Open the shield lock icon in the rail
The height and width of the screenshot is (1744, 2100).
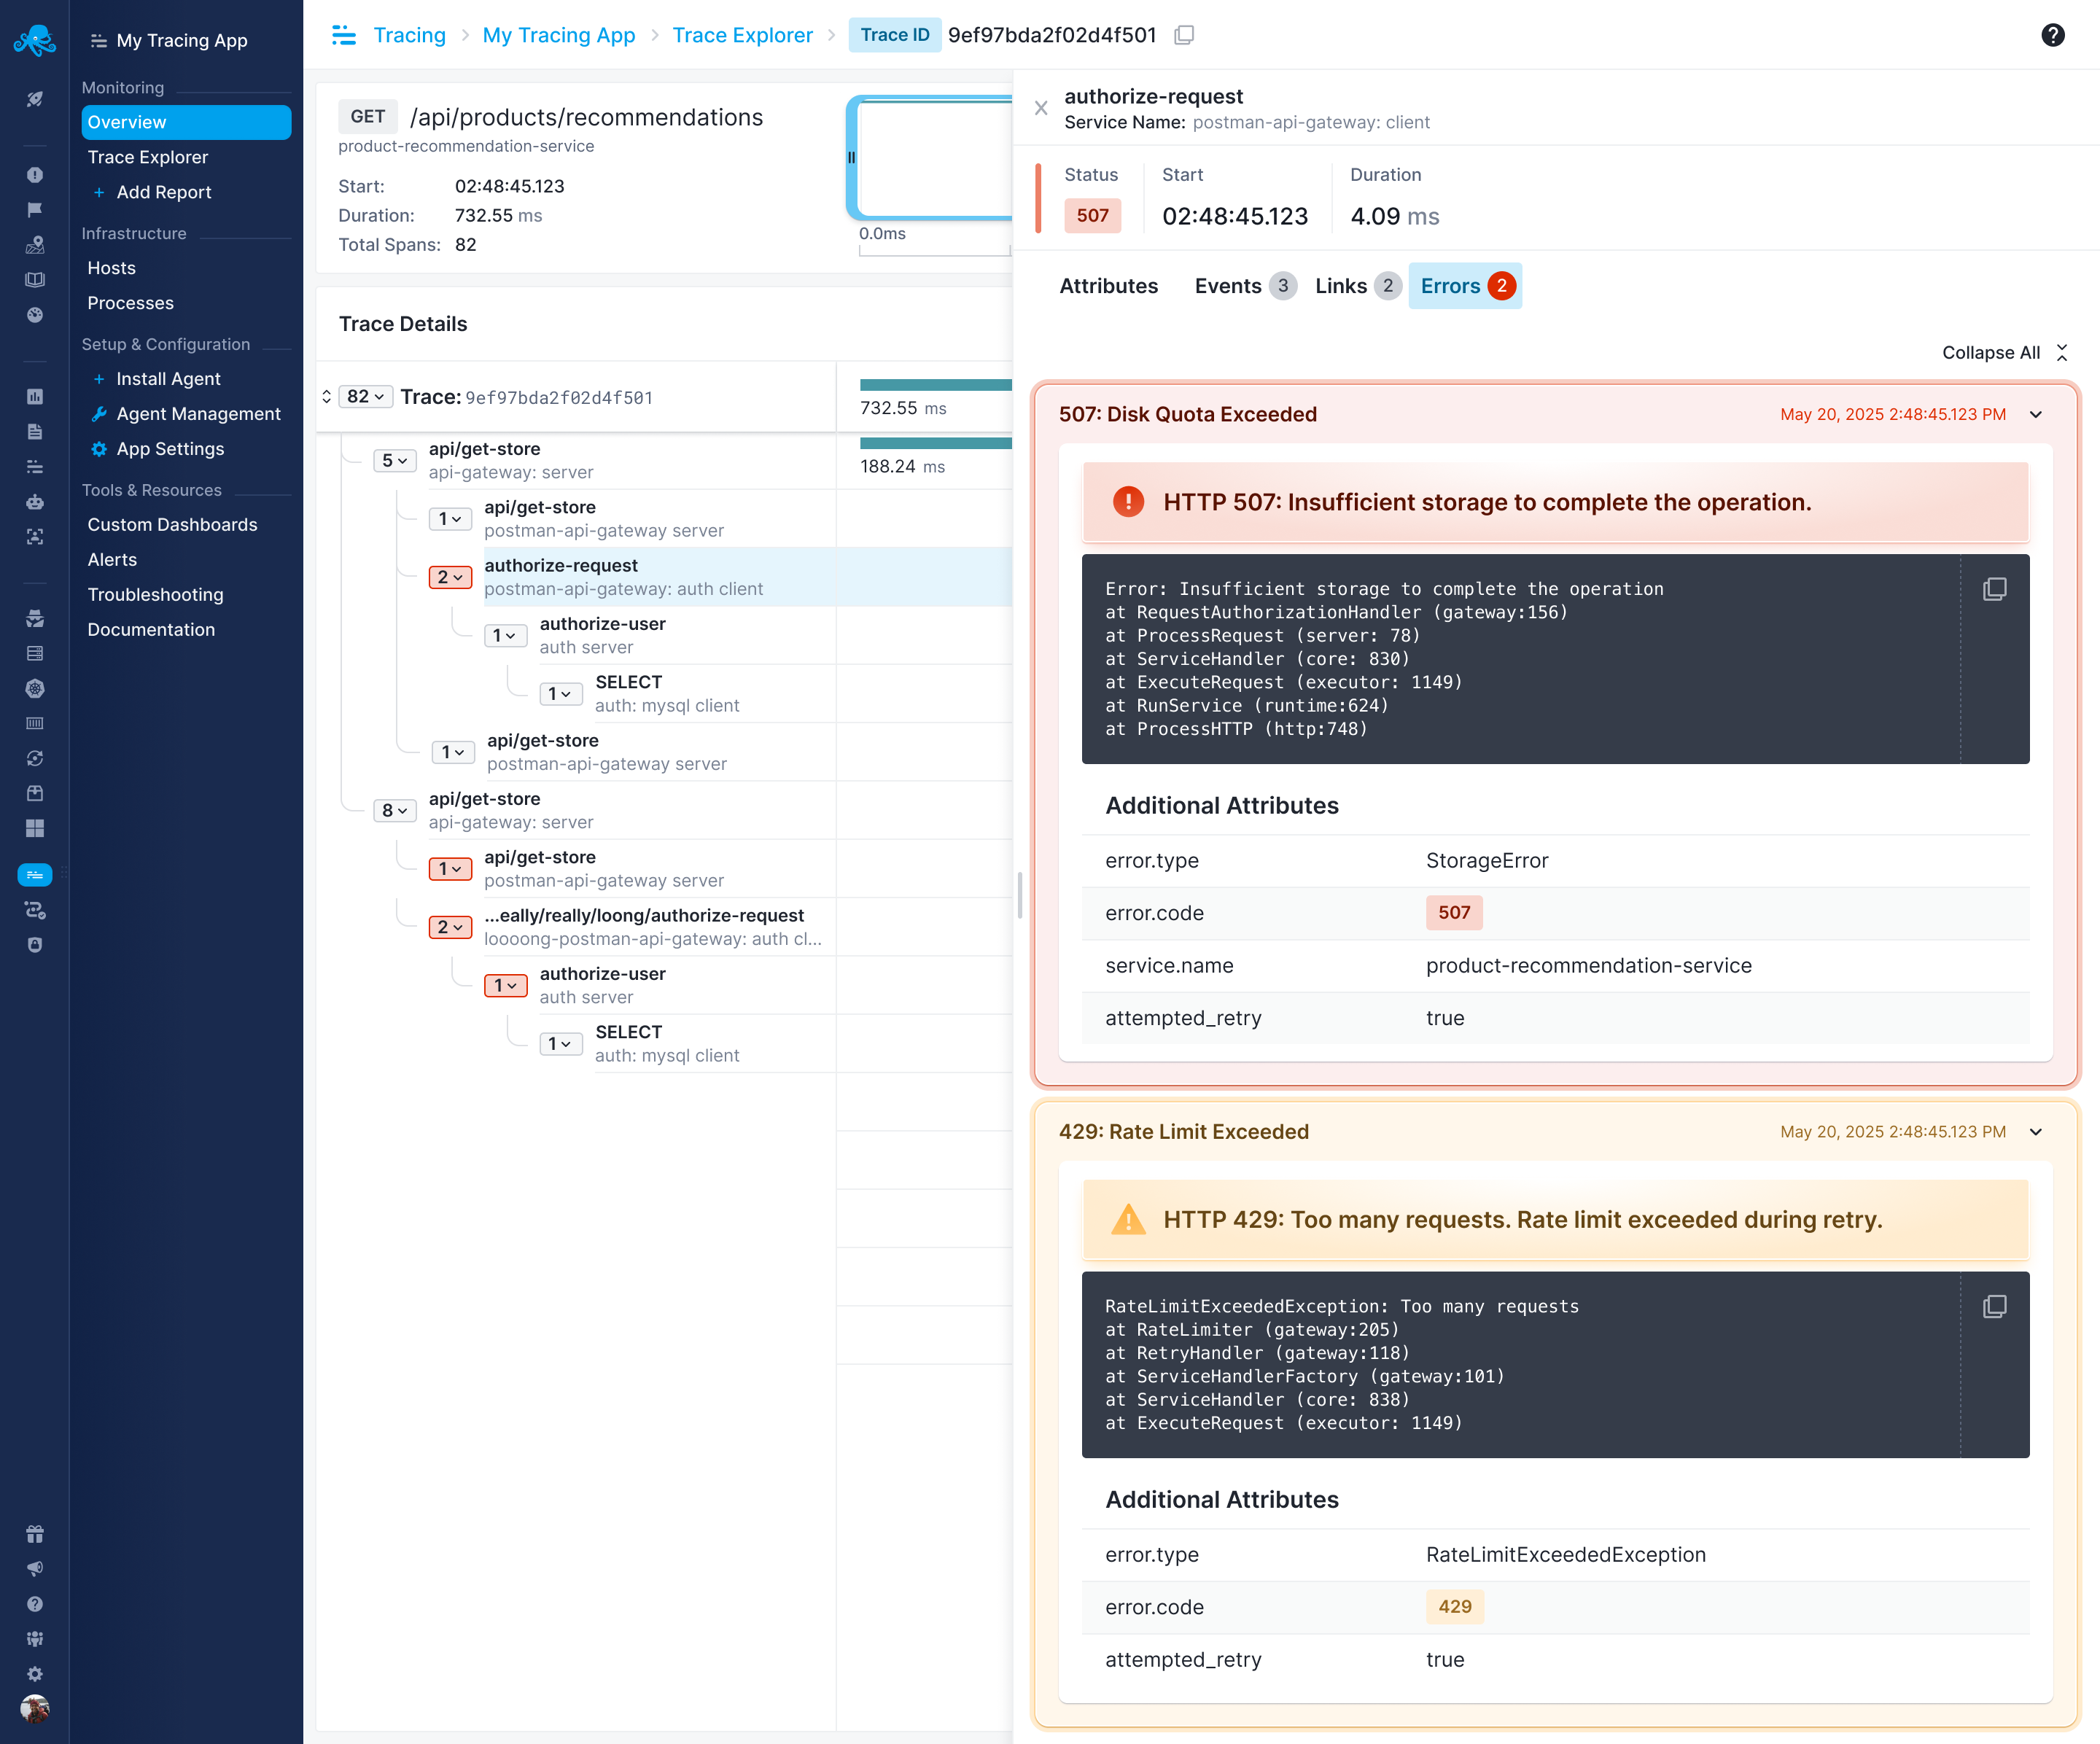[x=35, y=945]
